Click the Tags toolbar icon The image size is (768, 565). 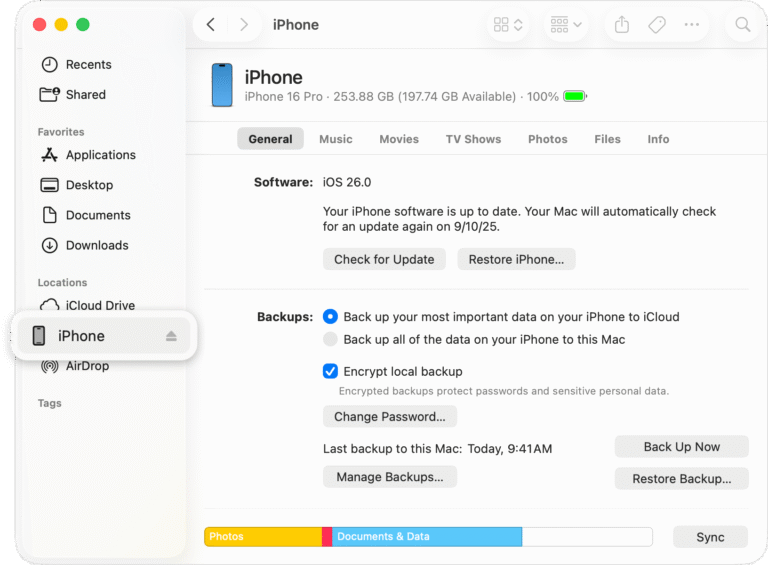tap(657, 24)
